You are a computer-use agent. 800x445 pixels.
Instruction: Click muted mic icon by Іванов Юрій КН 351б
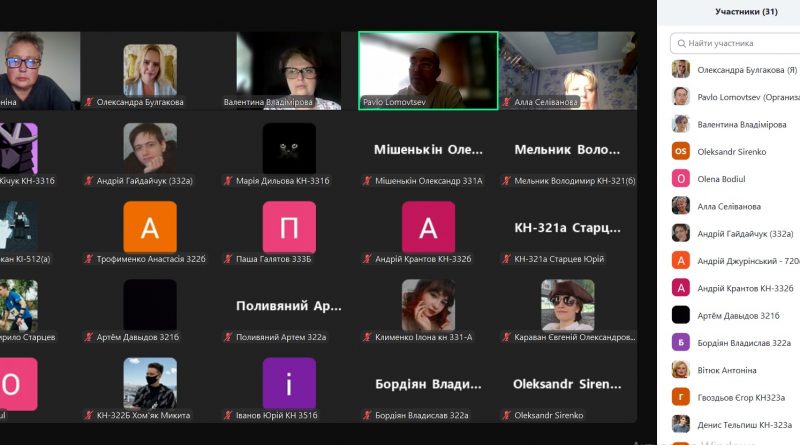point(229,415)
